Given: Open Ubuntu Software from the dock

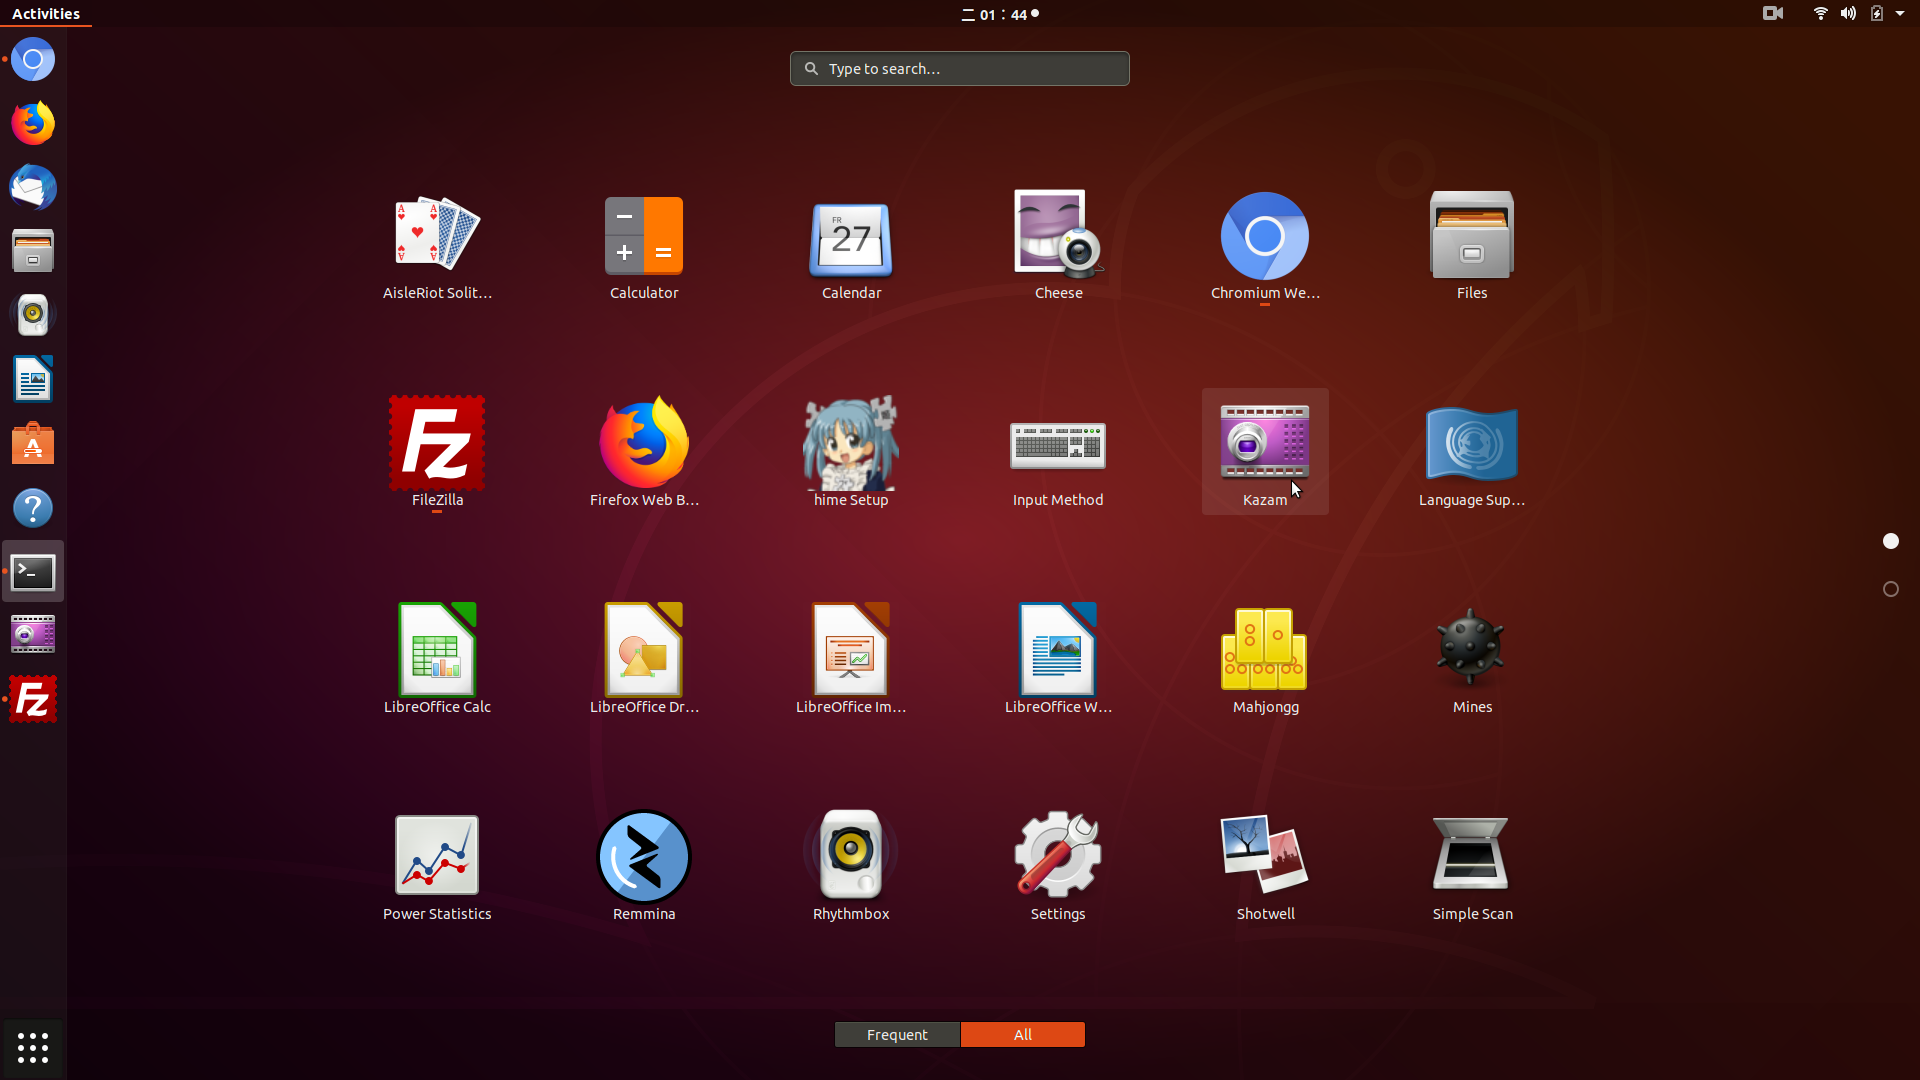Looking at the screenshot, I should tap(33, 444).
